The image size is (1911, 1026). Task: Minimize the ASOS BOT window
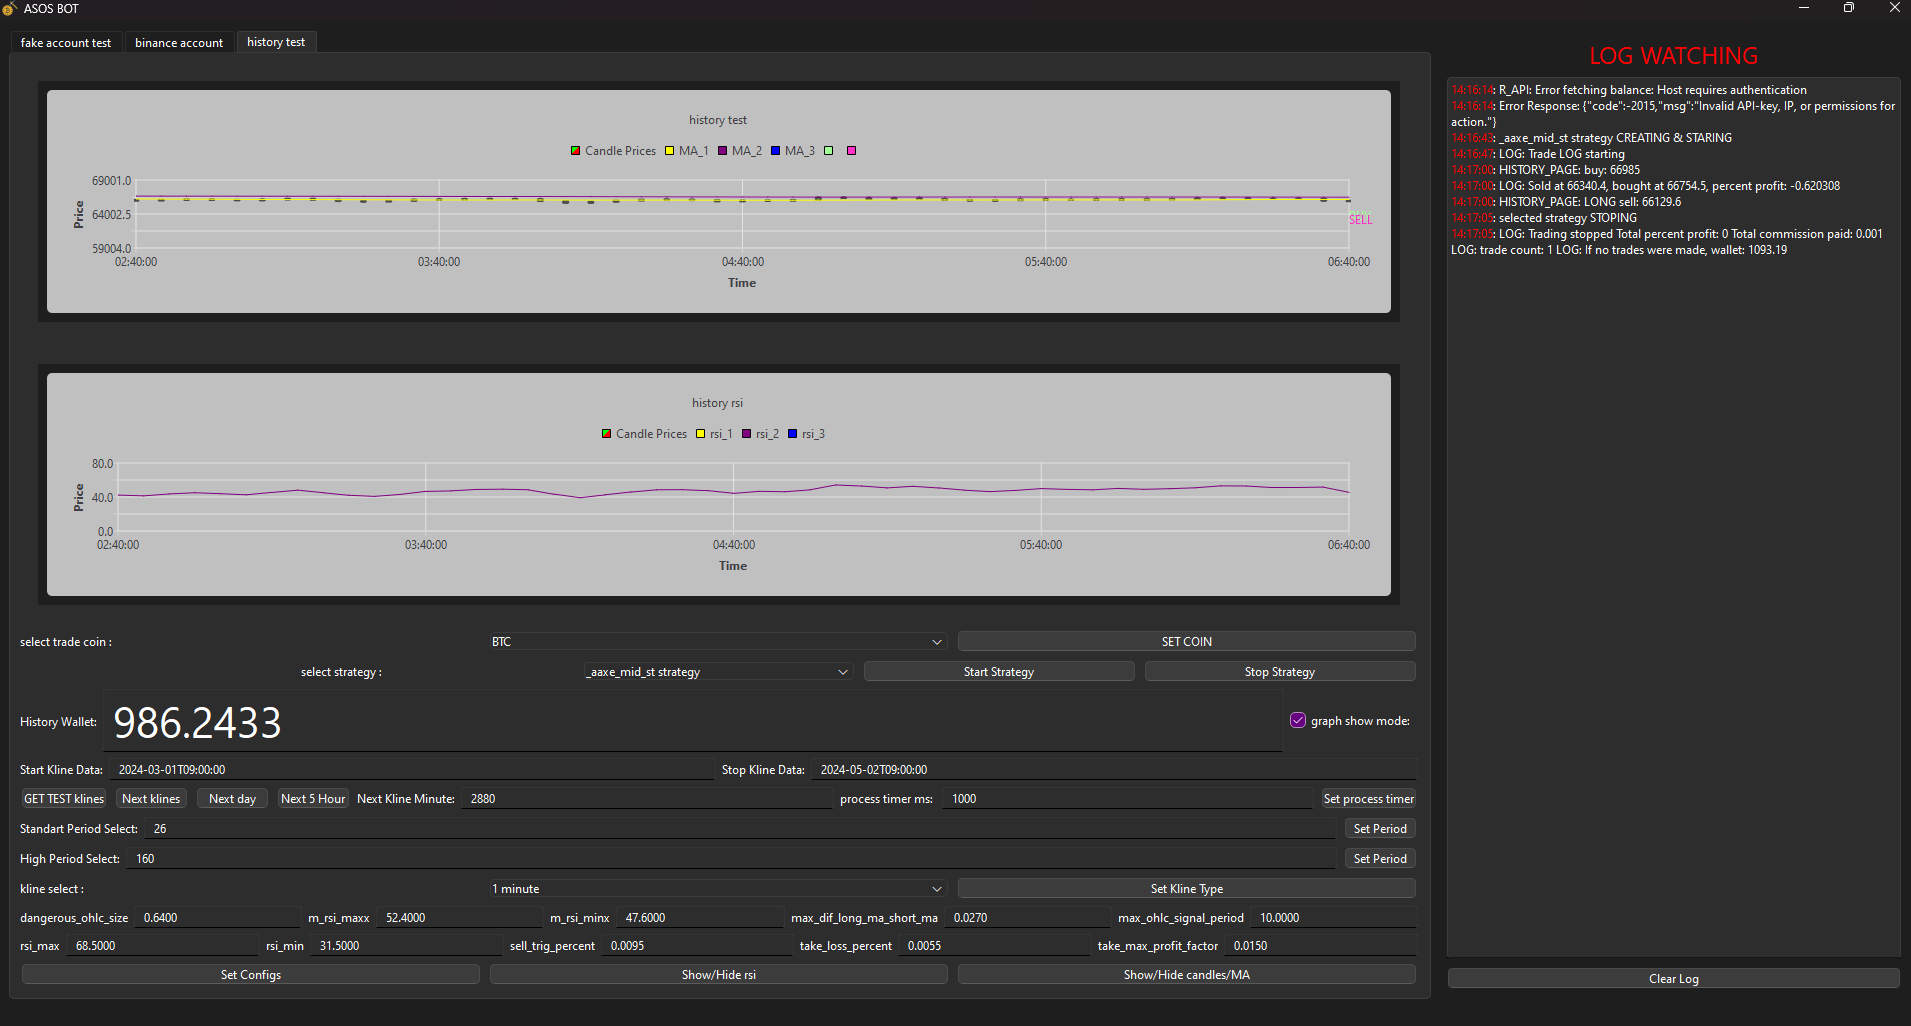(1804, 8)
